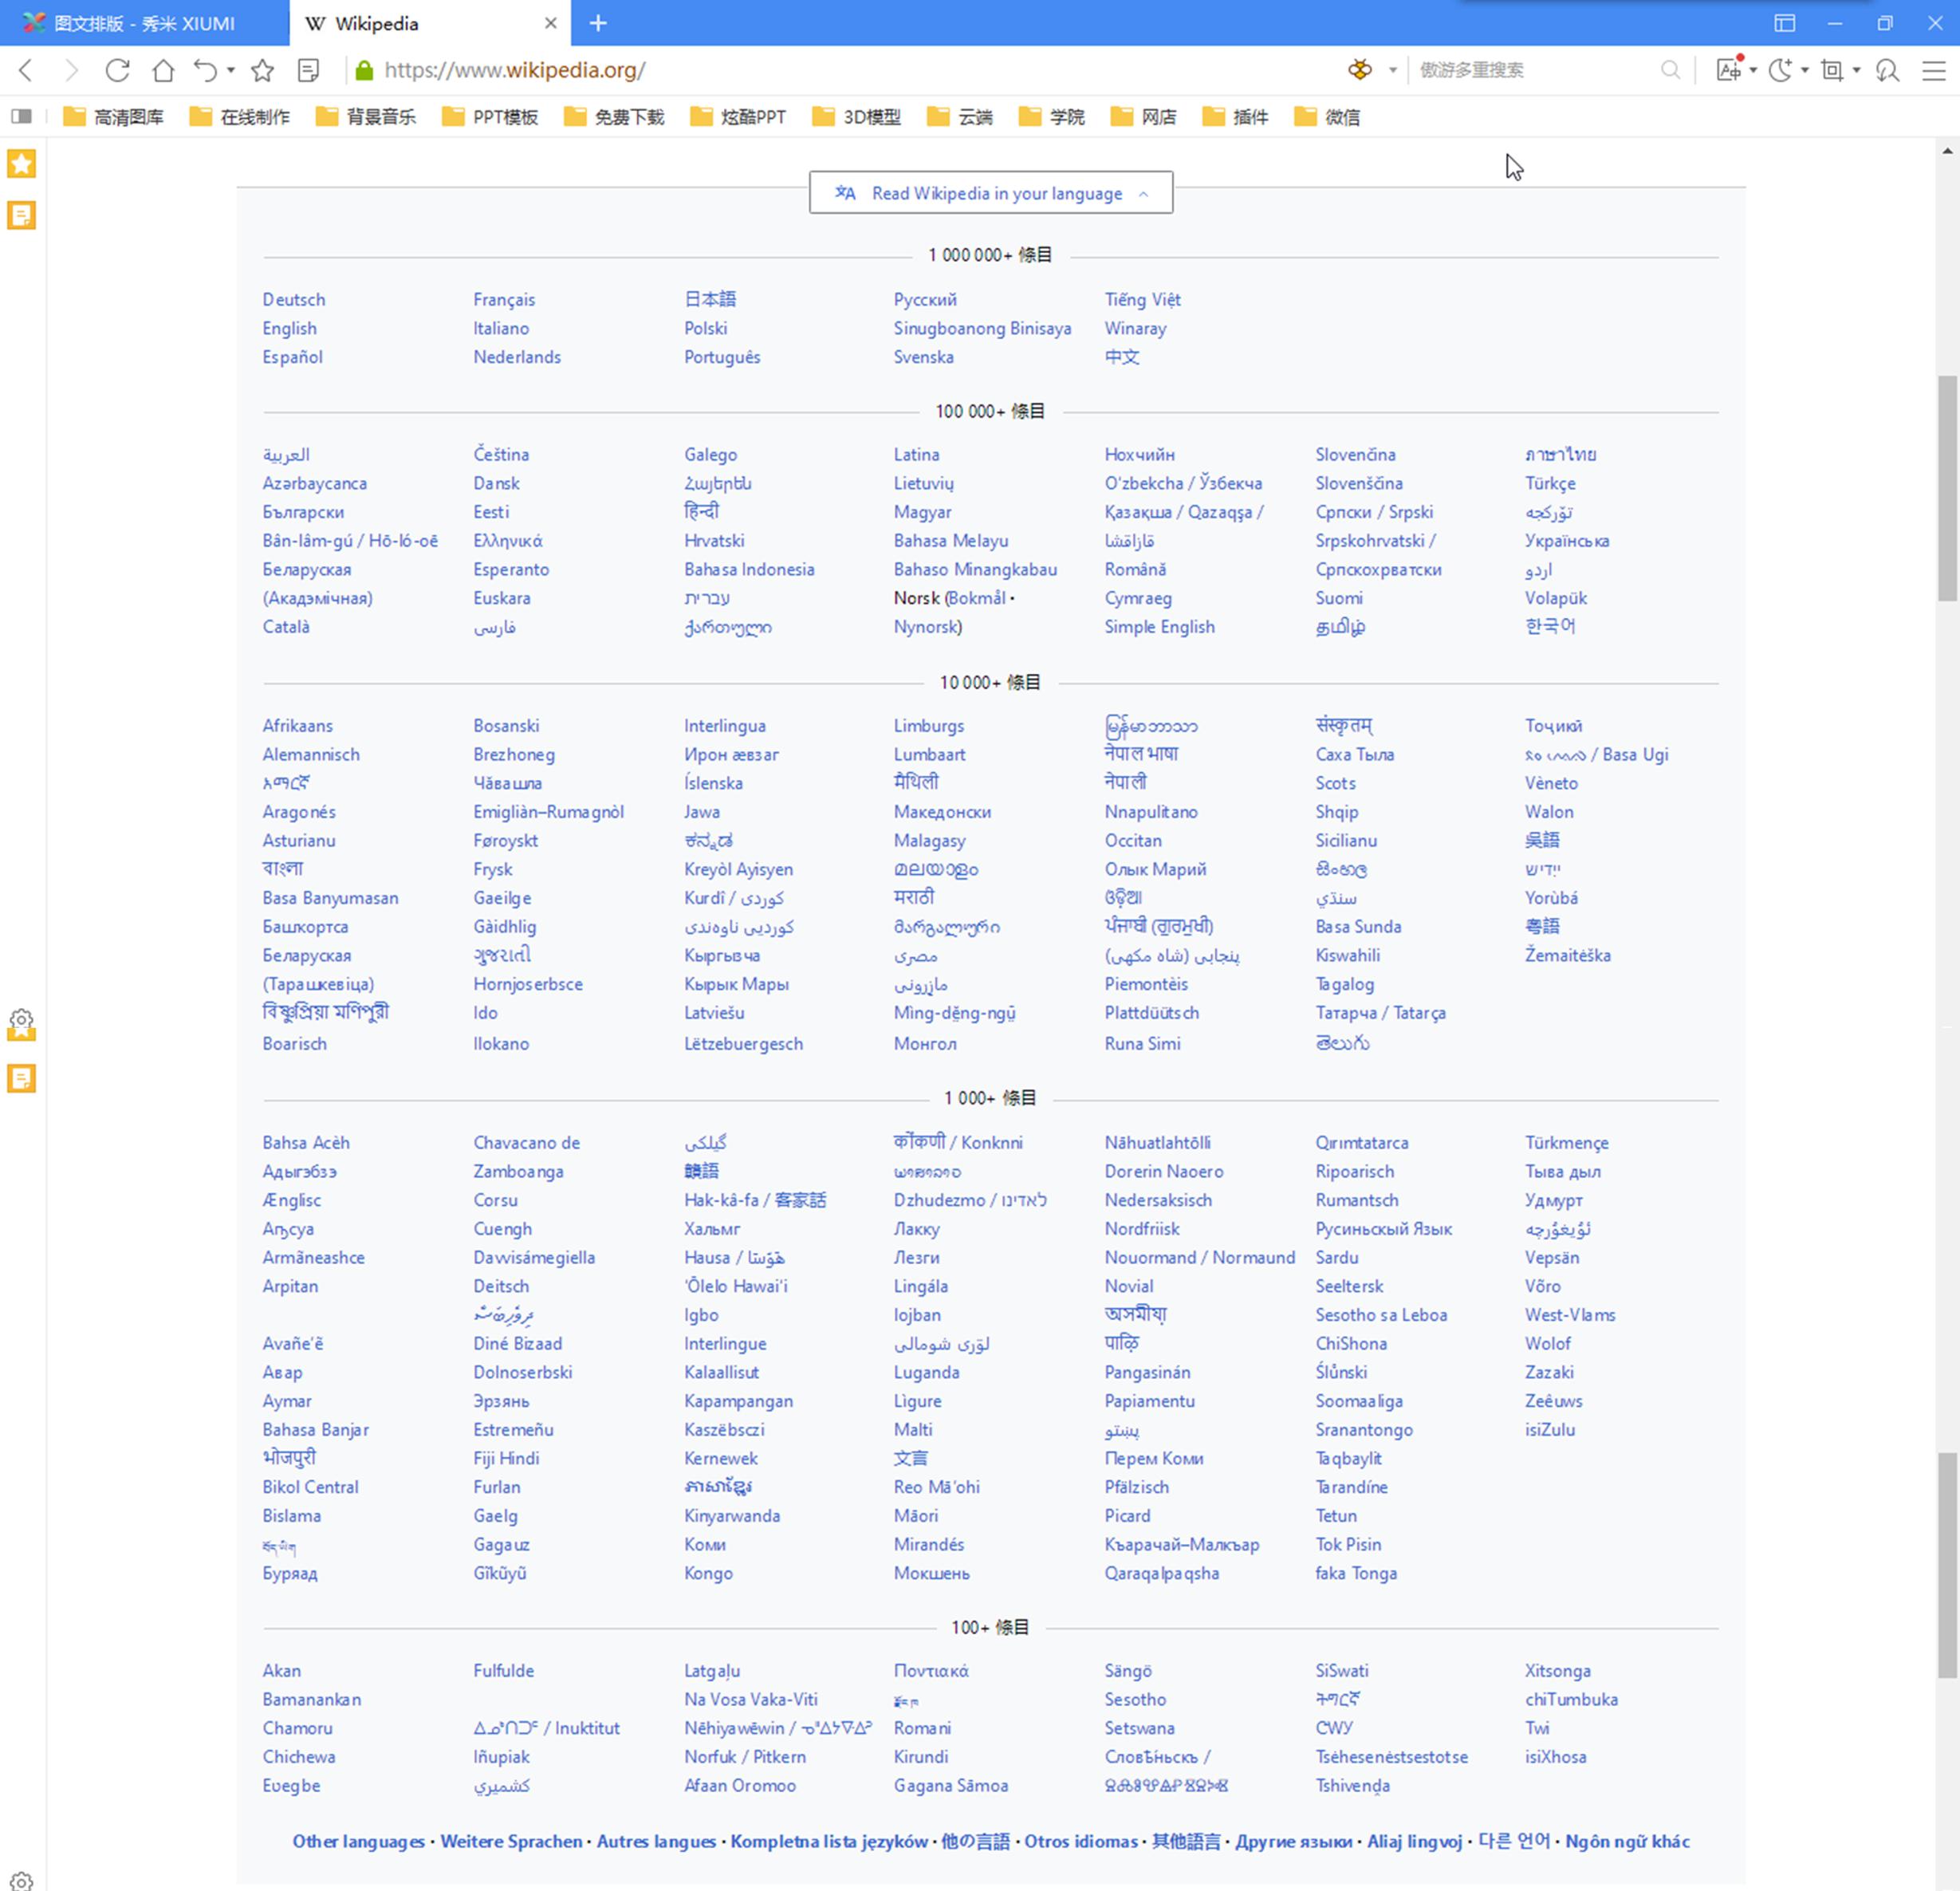
Task: Open the 高清图库 bookmark folder
Action: 113,117
